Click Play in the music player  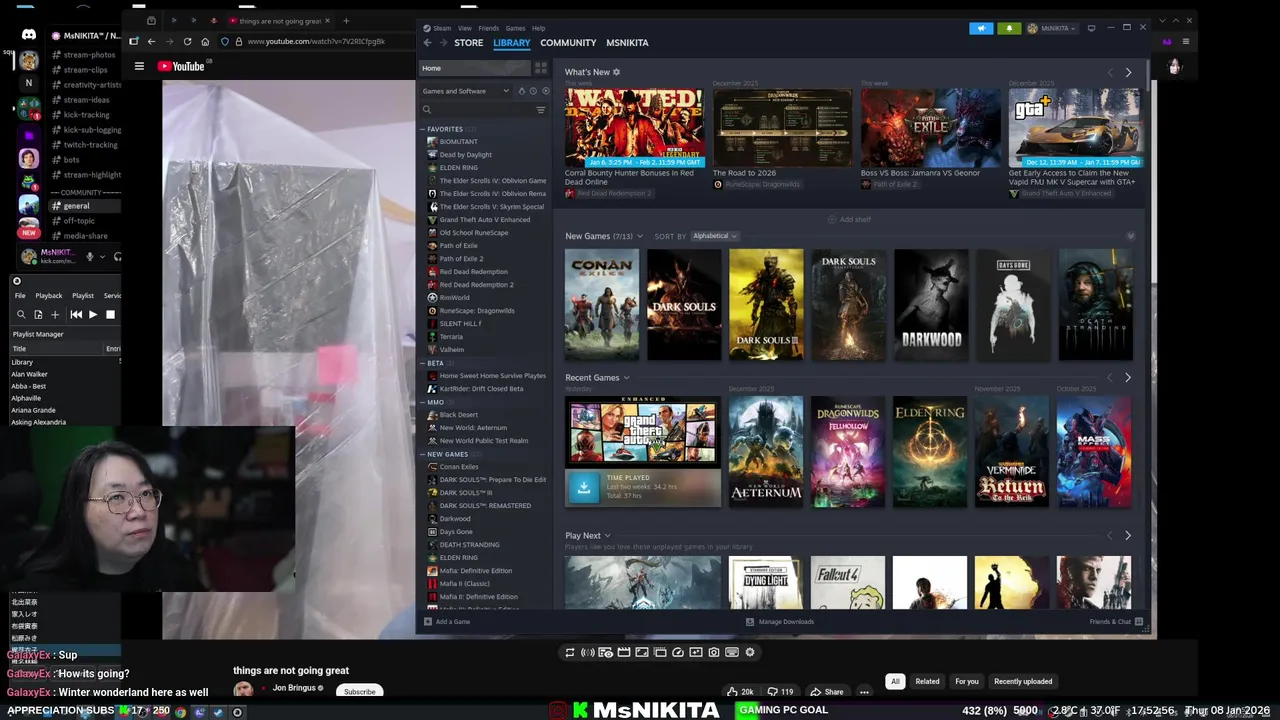[93, 314]
